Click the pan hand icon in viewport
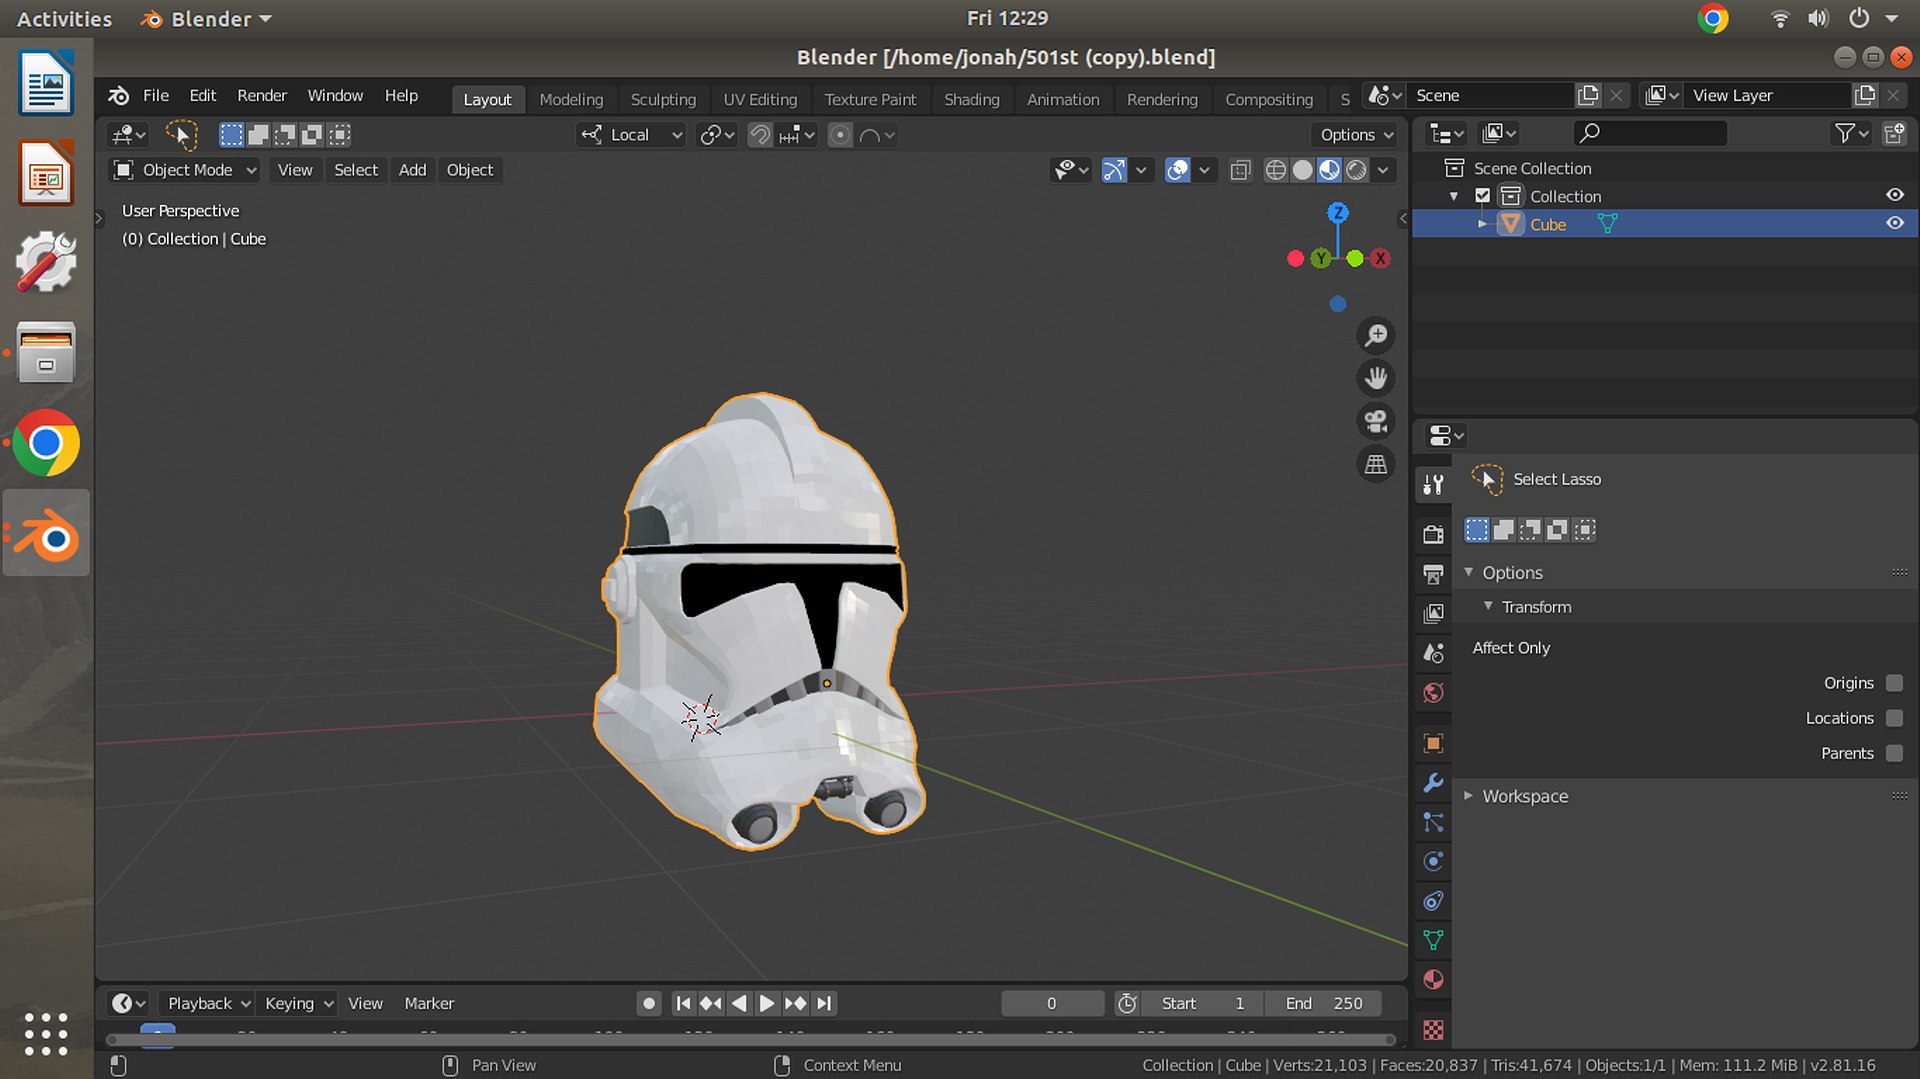The image size is (1920, 1079). 1376,378
